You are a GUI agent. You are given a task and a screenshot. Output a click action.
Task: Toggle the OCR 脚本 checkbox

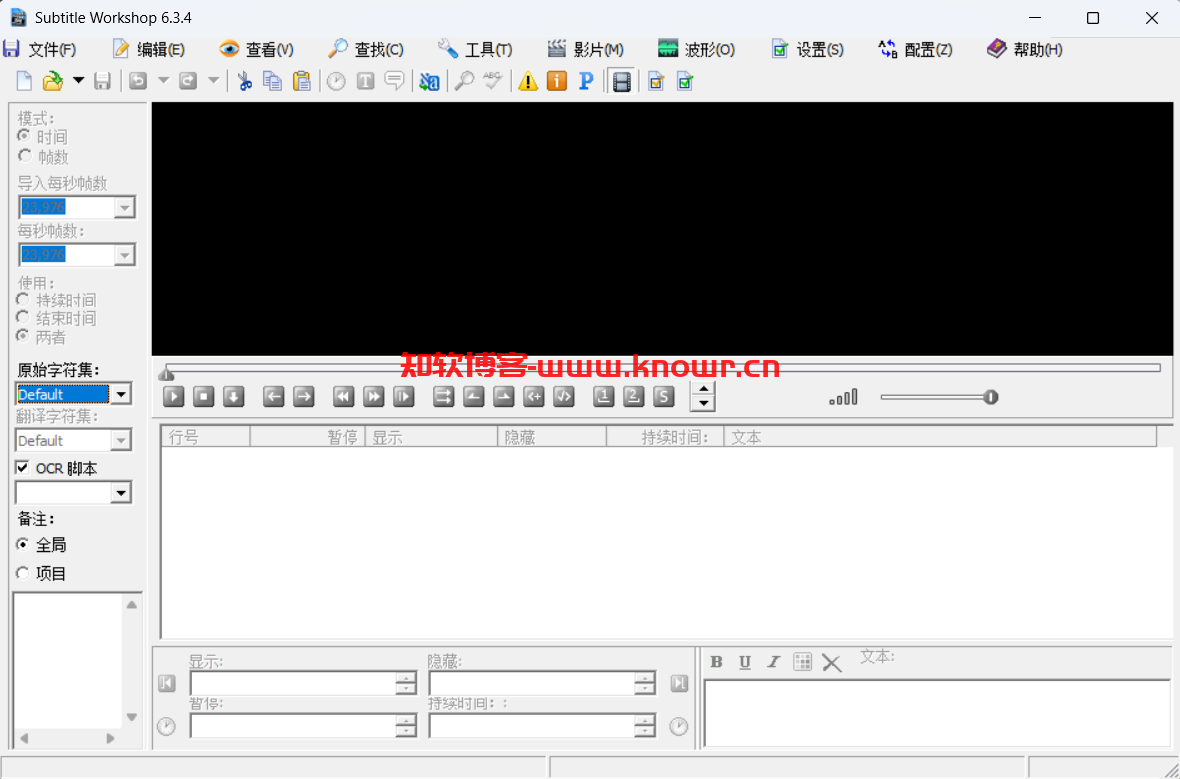coord(23,468)
